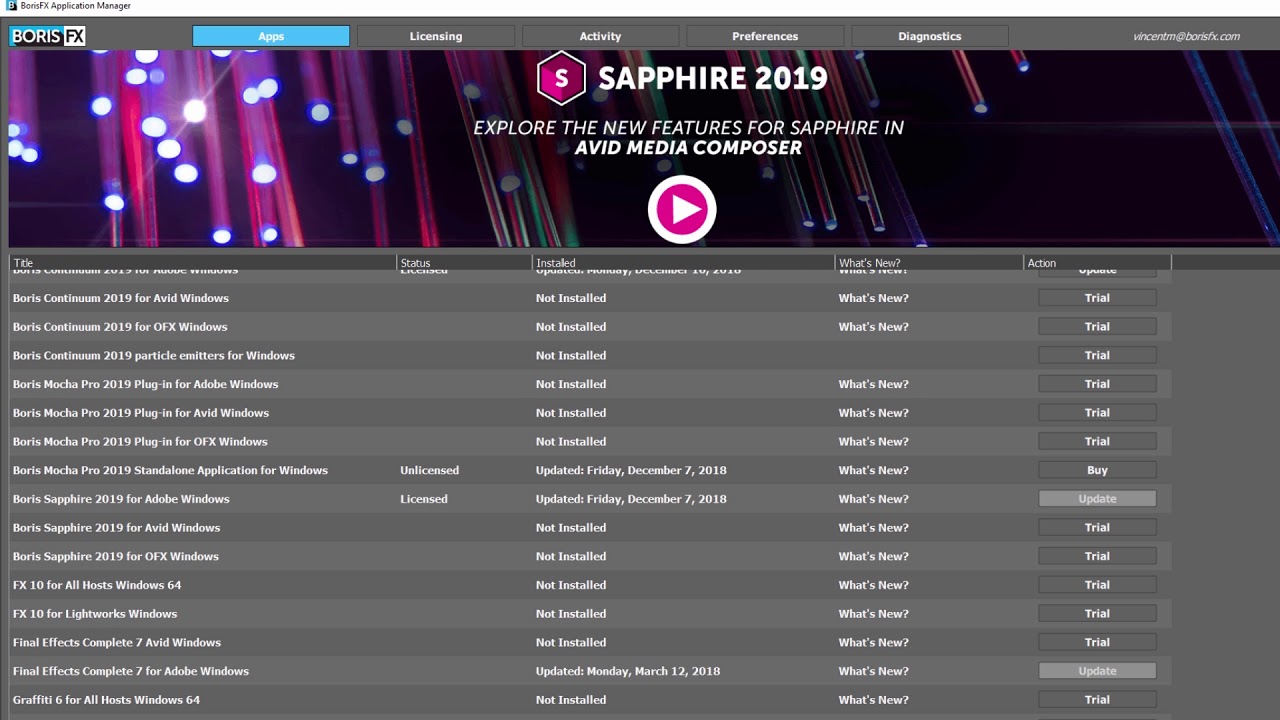Image resolution: width=1280 pixels, height=720 pixels.
Task: Start Trial for Continuum particle emitters
Action: tap(1097, 355)
